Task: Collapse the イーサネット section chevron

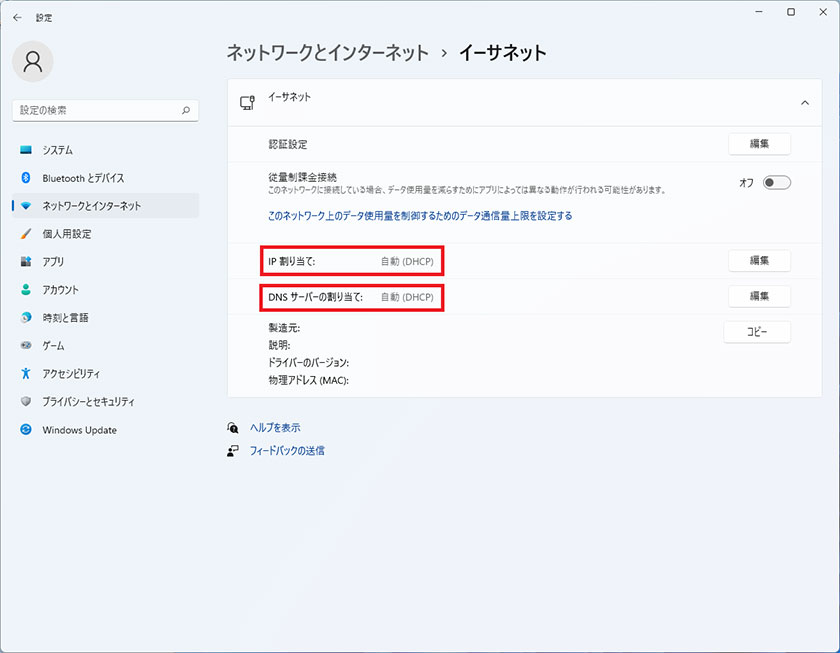Action: pyautogui.click(x=804, y=102)
